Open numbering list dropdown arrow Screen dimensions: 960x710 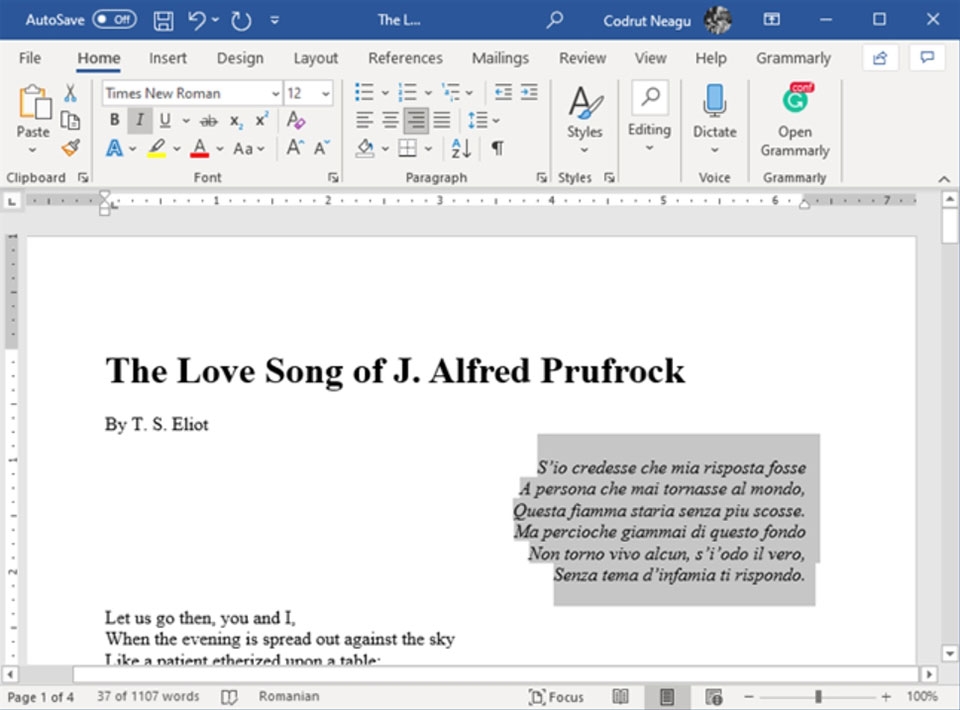428,93
